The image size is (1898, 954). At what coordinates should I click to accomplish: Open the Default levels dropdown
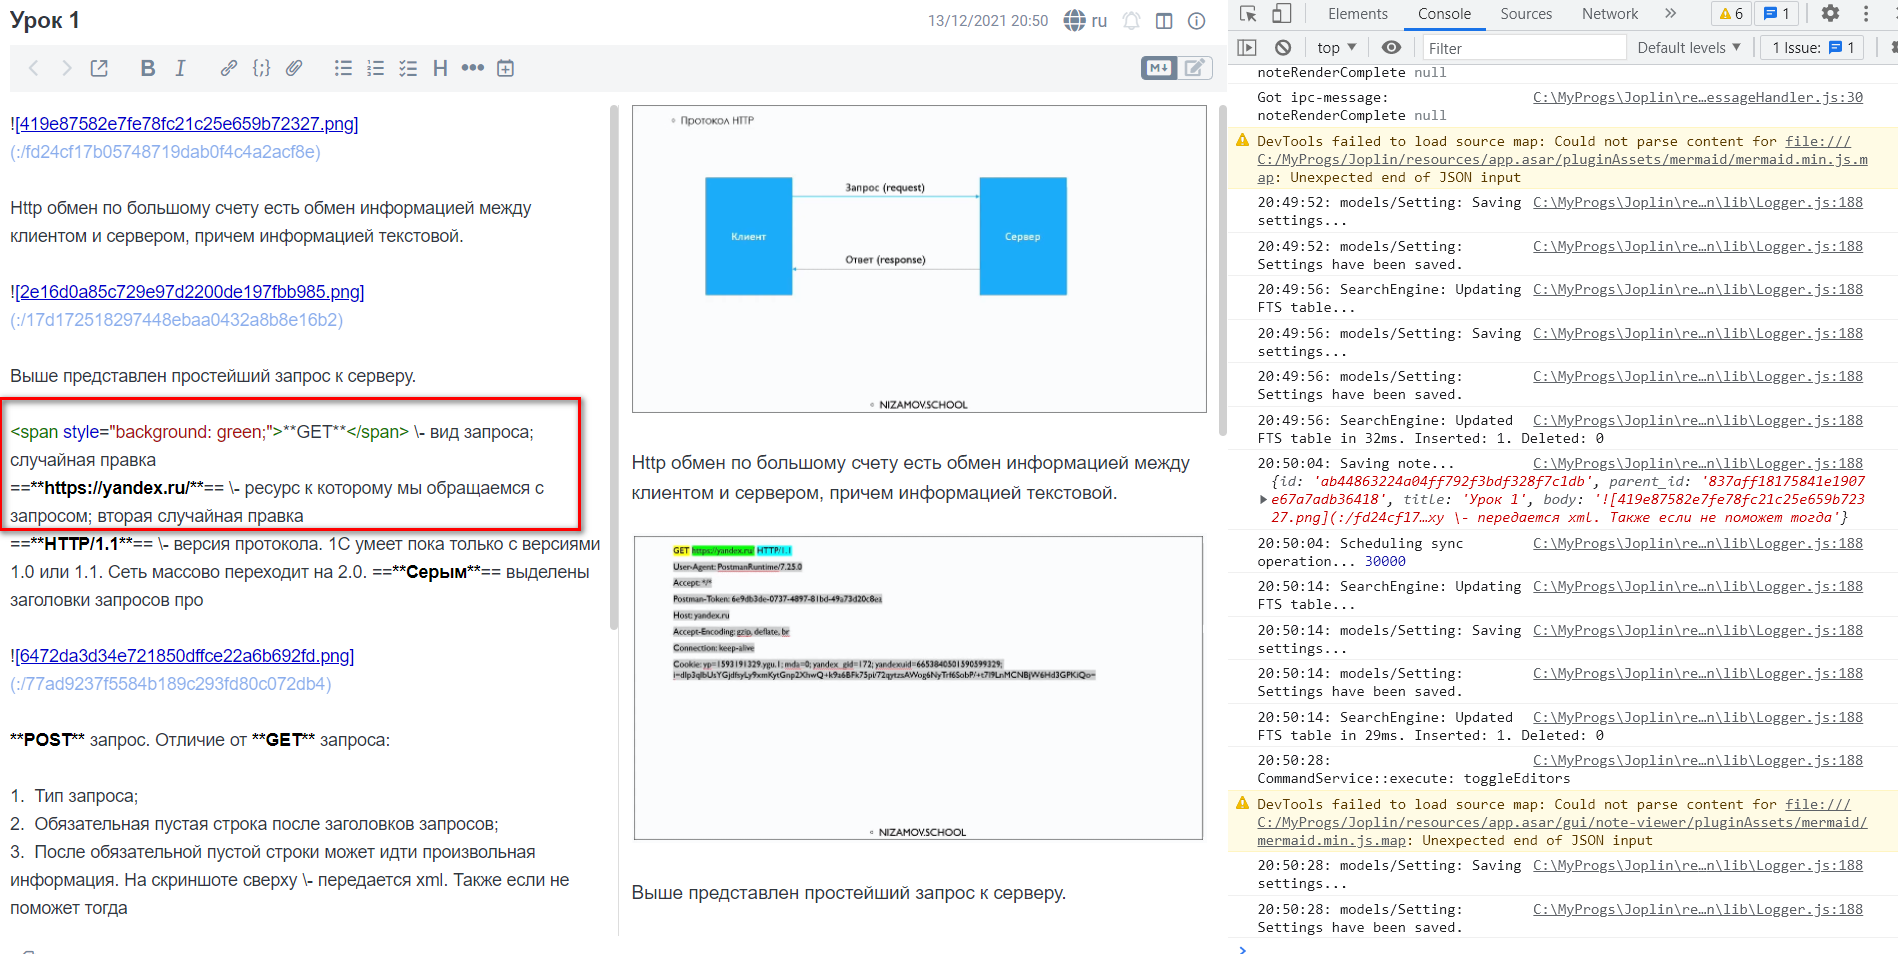[1689, 47]
